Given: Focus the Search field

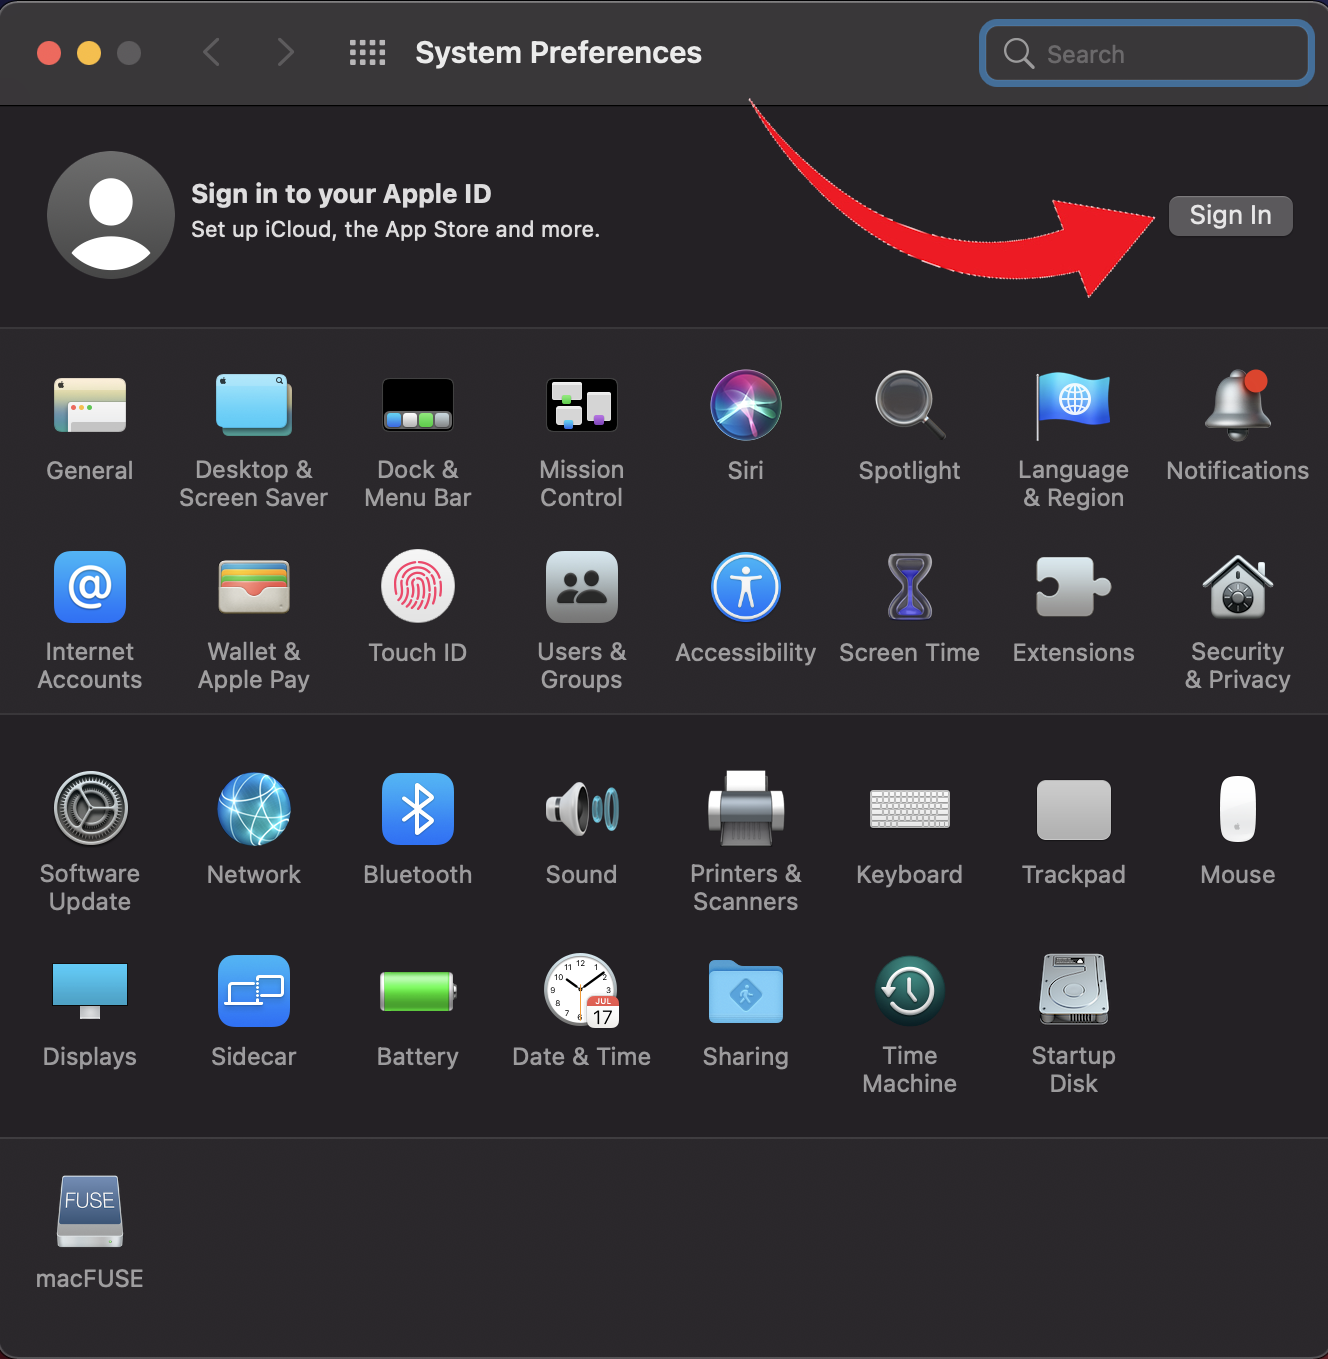Looking at the screenshot, I should tap(1147, 53).
